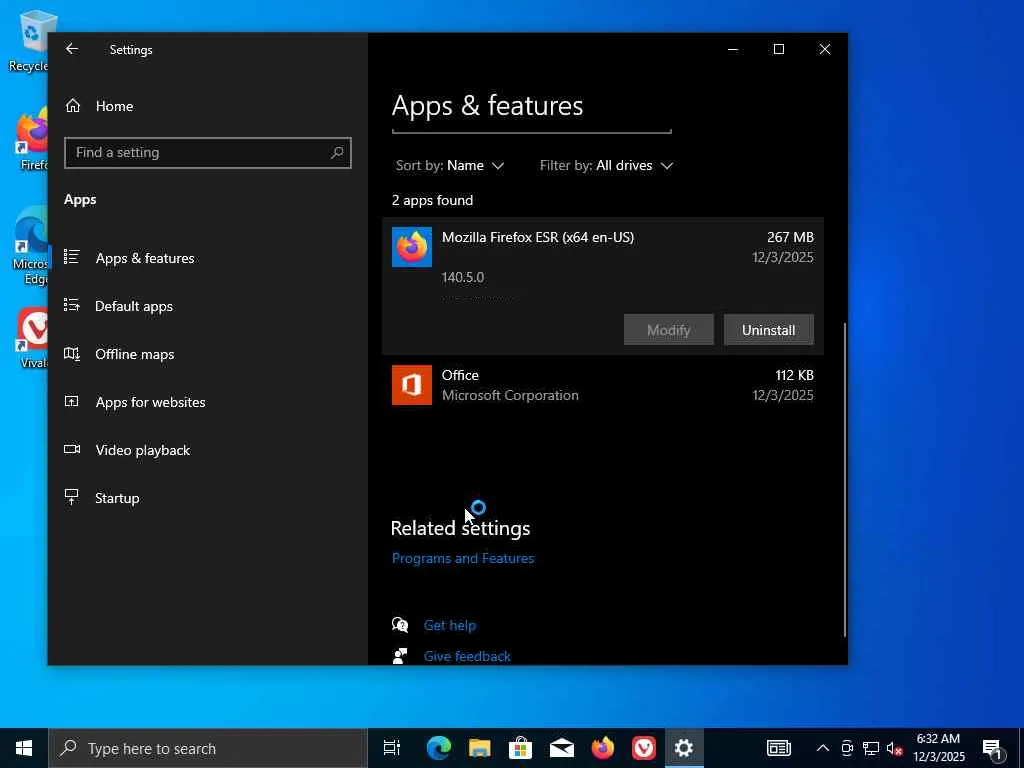
Task: Minimize the Settings window
Action: point(733,49)
